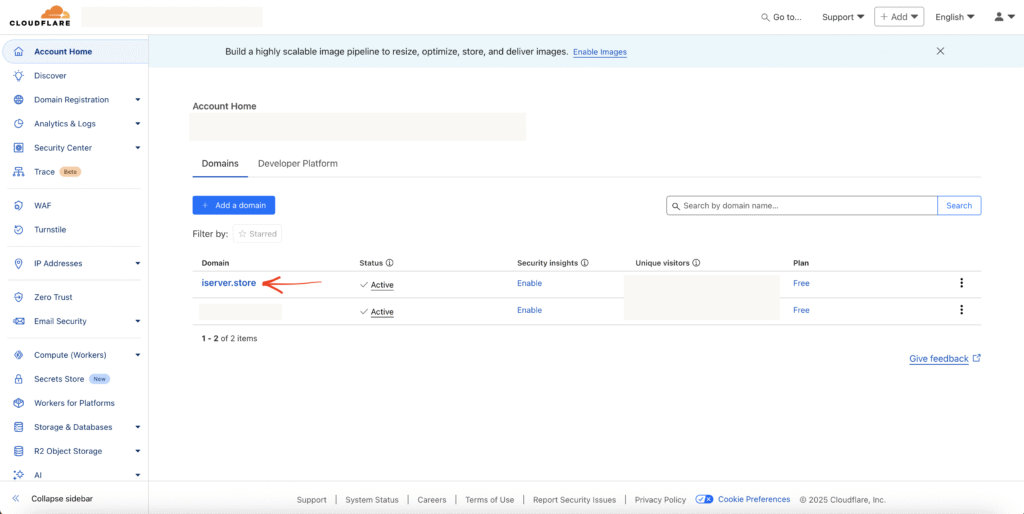This screenshot has height=514, width=1024.
Task: Open the iserver.store domain link
Action: click(229, 283)
